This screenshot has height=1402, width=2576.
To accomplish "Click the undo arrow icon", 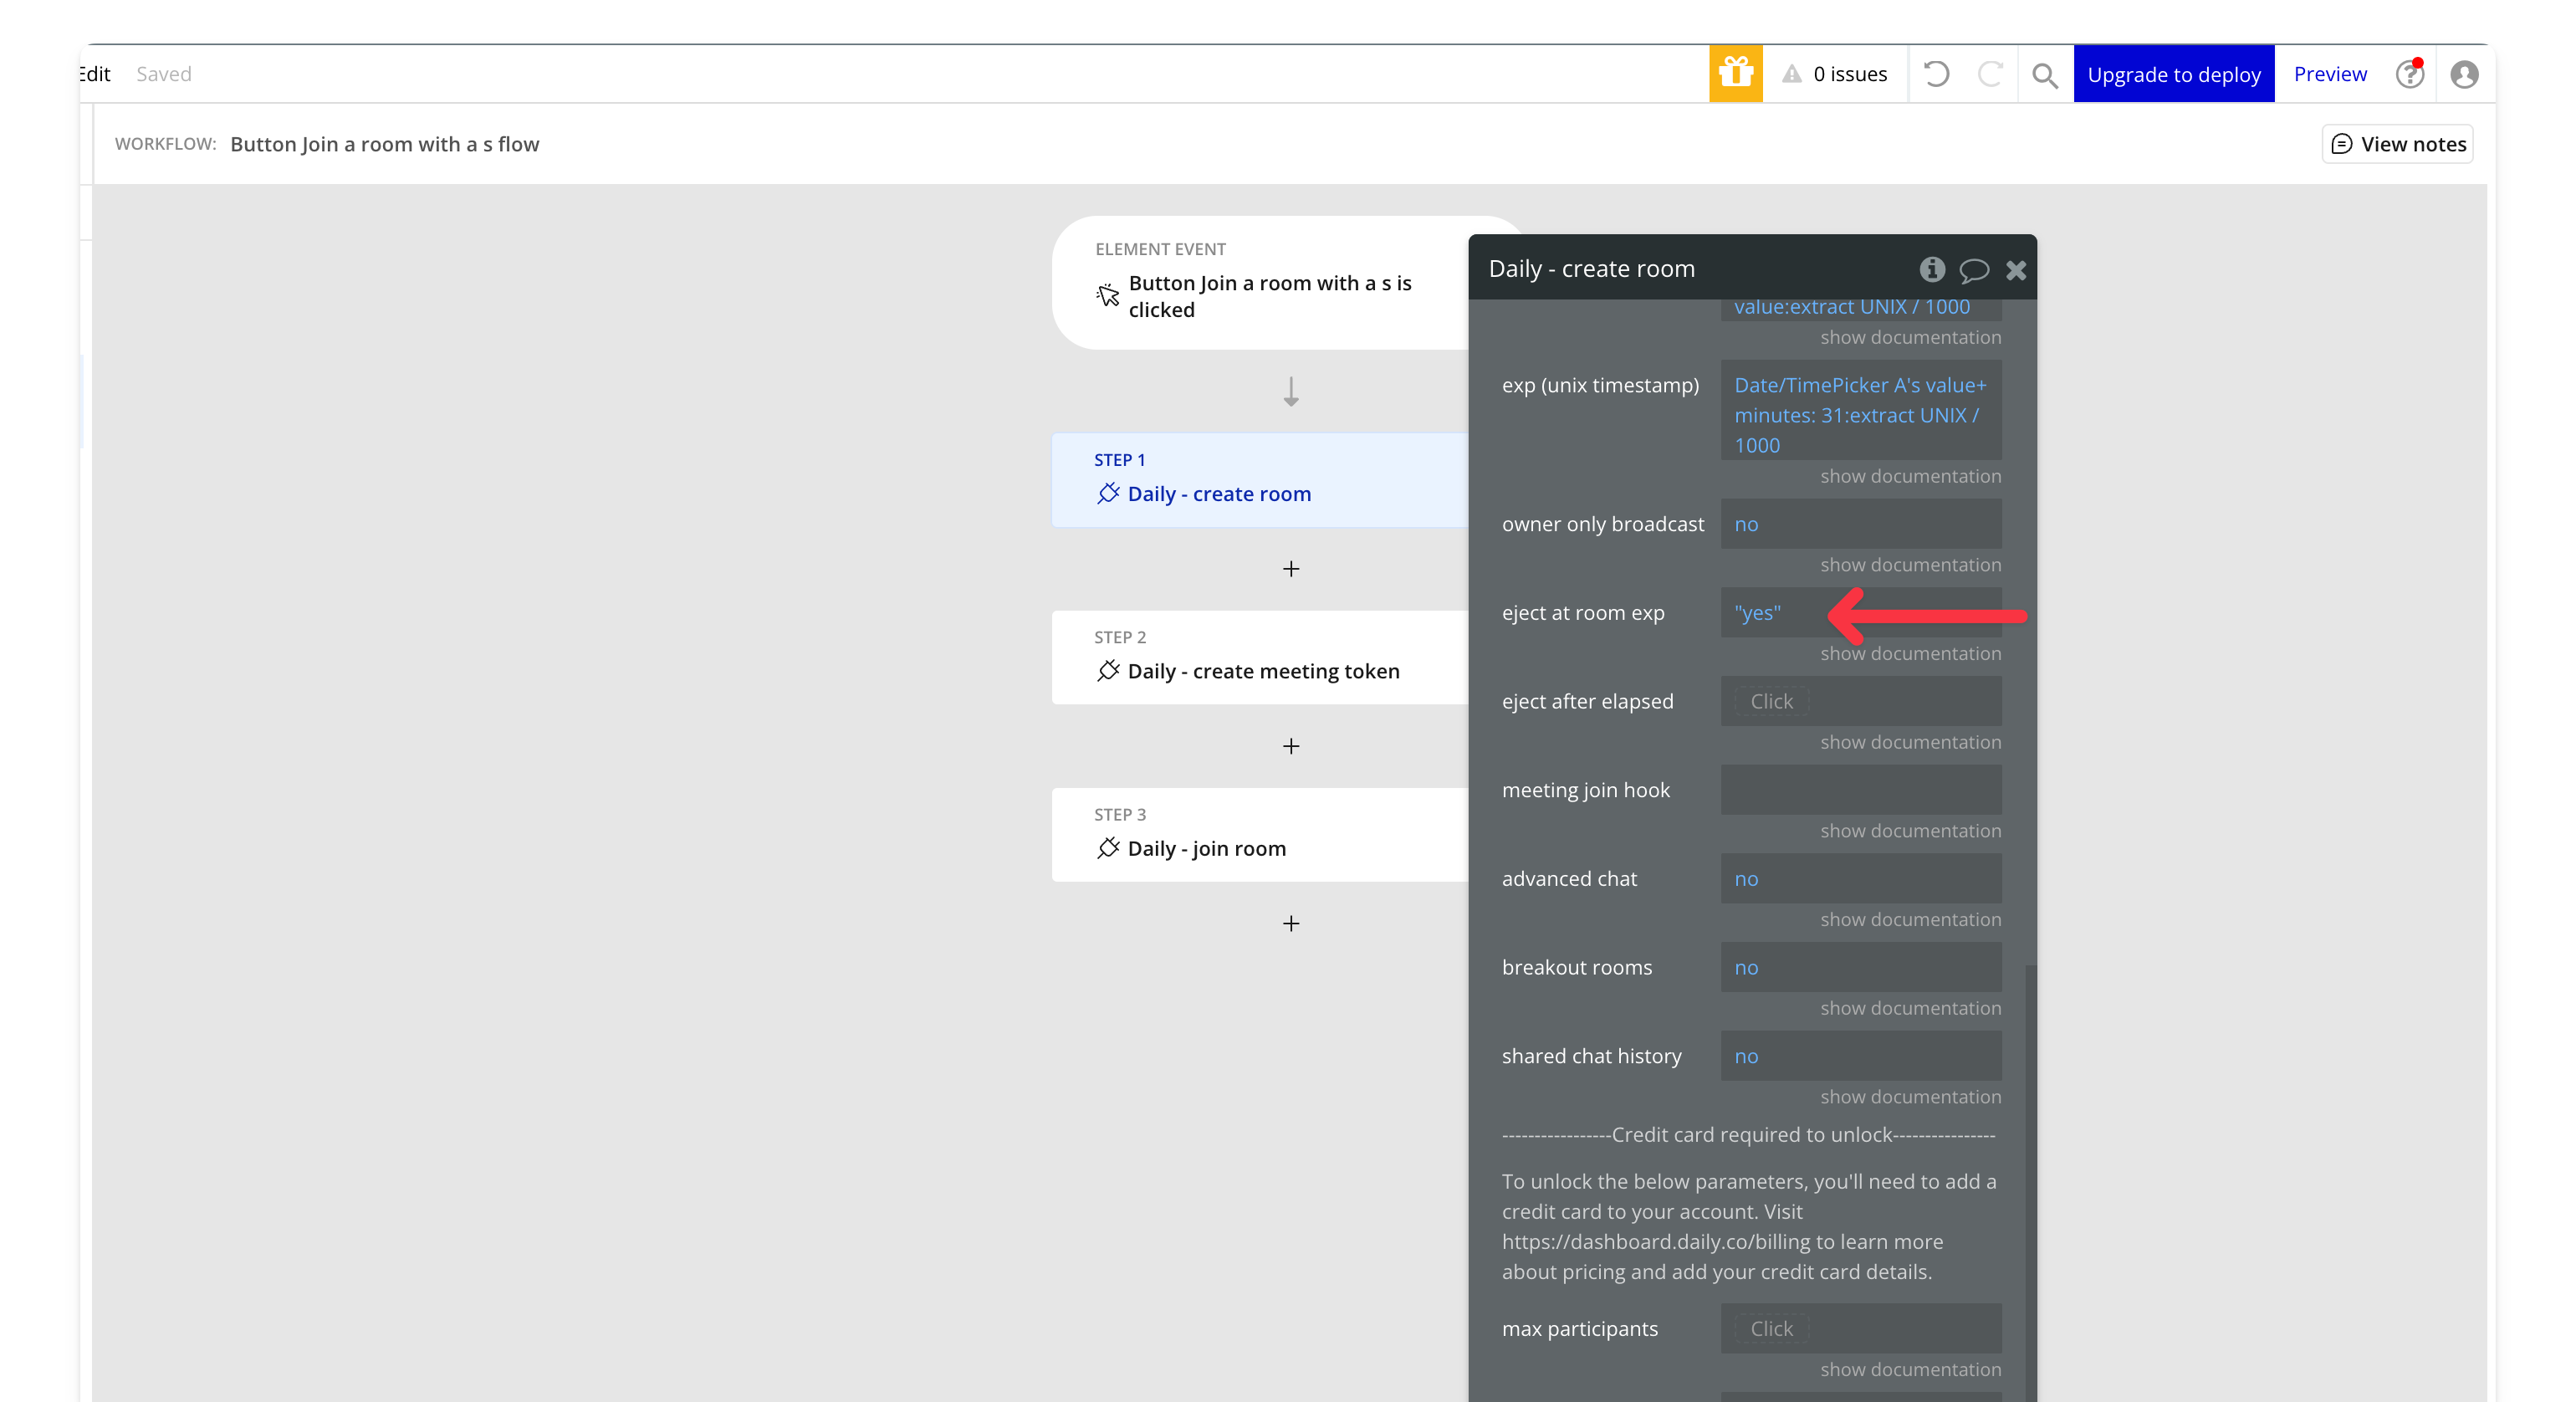I will (x=1936, y=74).
